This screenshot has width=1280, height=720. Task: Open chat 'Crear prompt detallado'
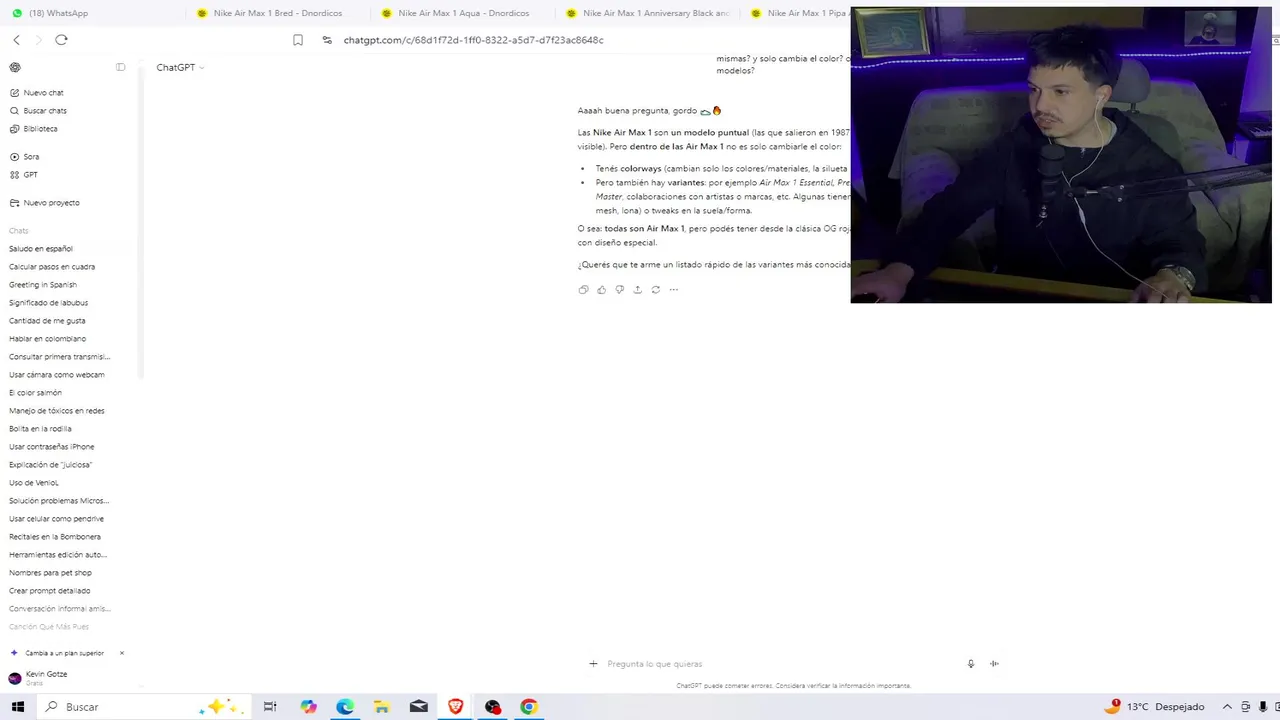[50, 591]
